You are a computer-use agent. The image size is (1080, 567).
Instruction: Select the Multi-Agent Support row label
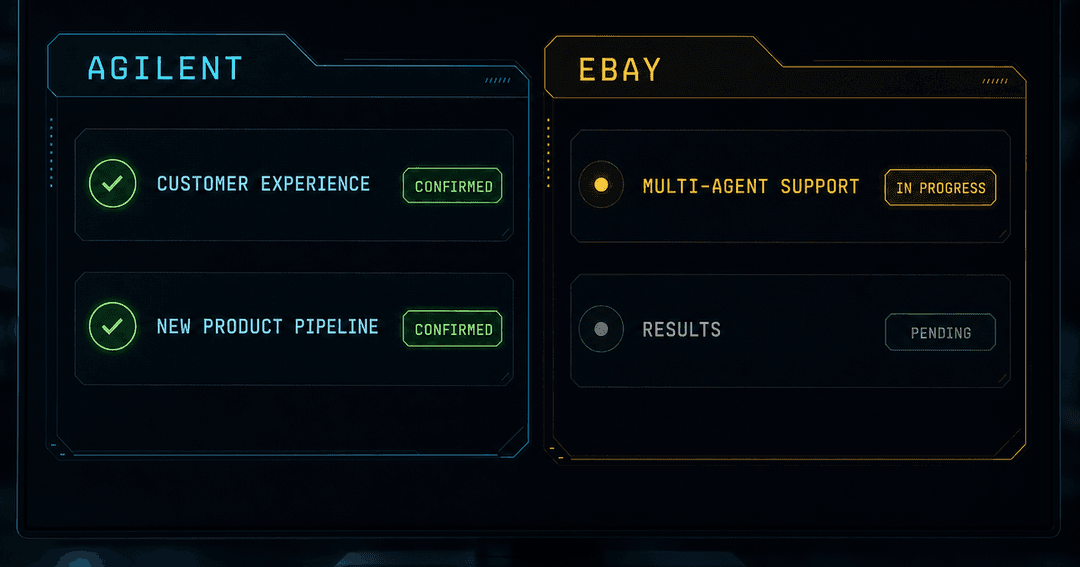751,187
